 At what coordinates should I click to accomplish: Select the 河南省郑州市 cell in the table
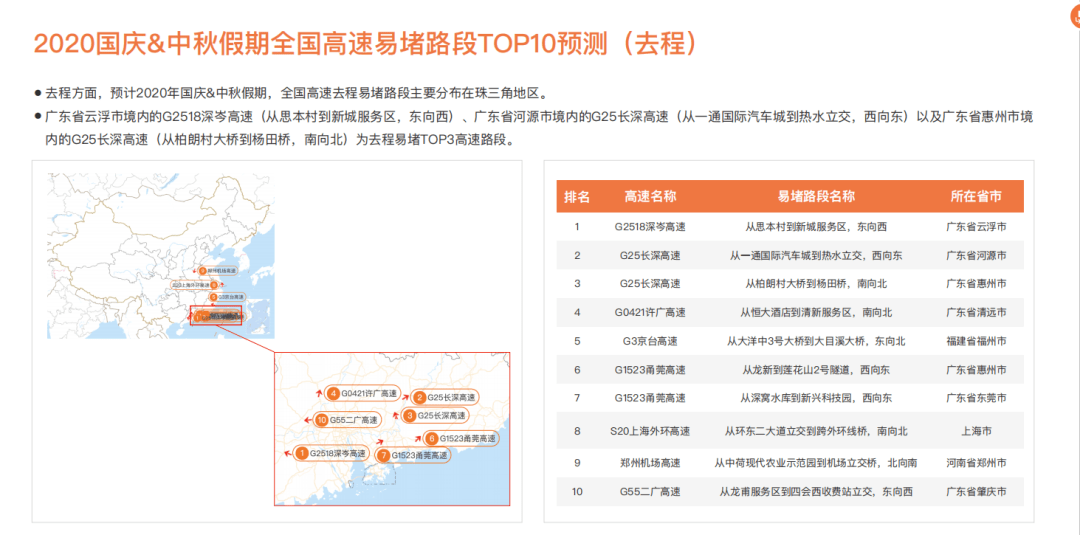(x=976, y=463)
